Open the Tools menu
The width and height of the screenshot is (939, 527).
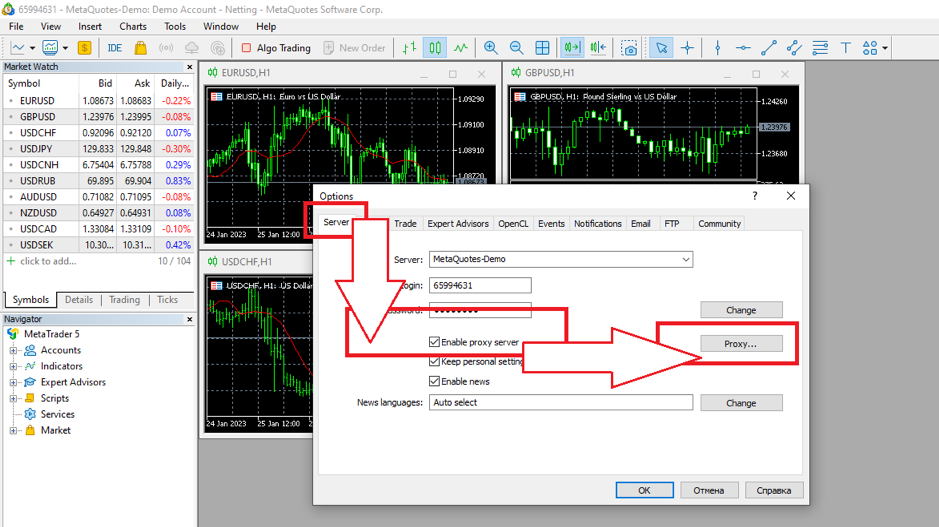coord(175,26)
